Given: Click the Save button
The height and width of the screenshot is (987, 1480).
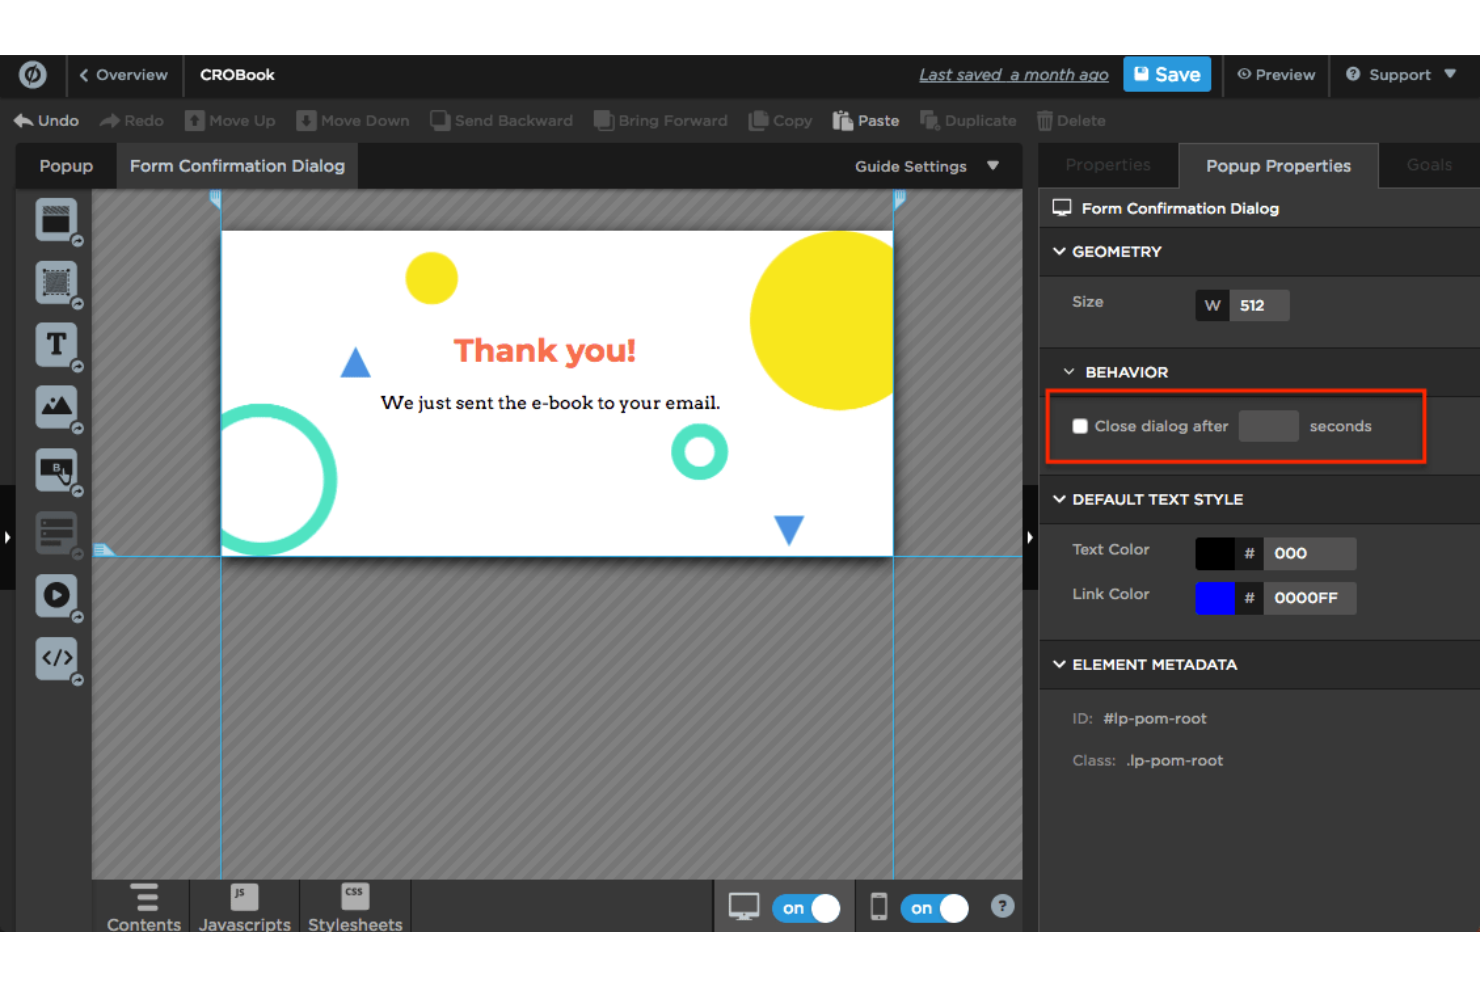Looking at the screenshot, I should pyautogui.click(x=1167, y=74).
